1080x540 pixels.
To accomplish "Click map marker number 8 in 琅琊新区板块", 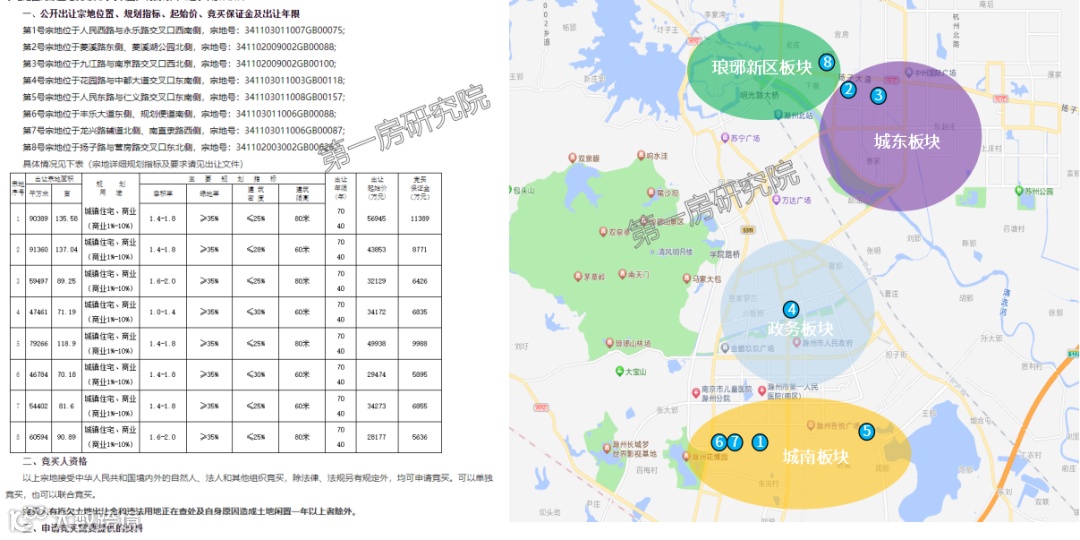I will tap(827, 63).
